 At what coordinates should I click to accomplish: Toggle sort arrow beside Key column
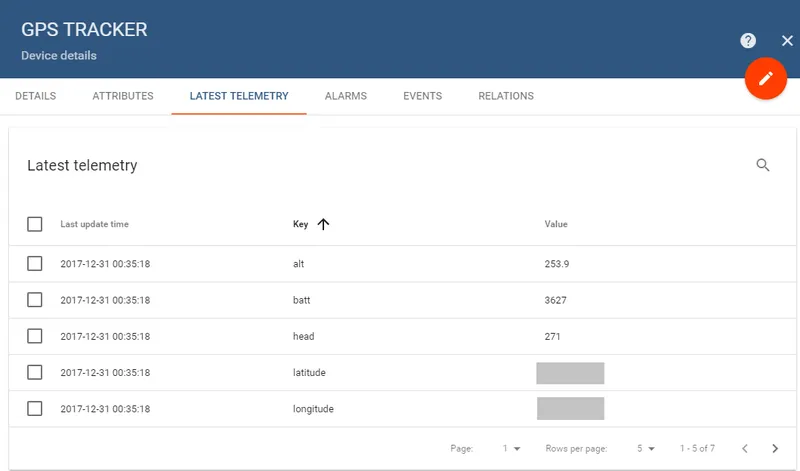(323, 224)
